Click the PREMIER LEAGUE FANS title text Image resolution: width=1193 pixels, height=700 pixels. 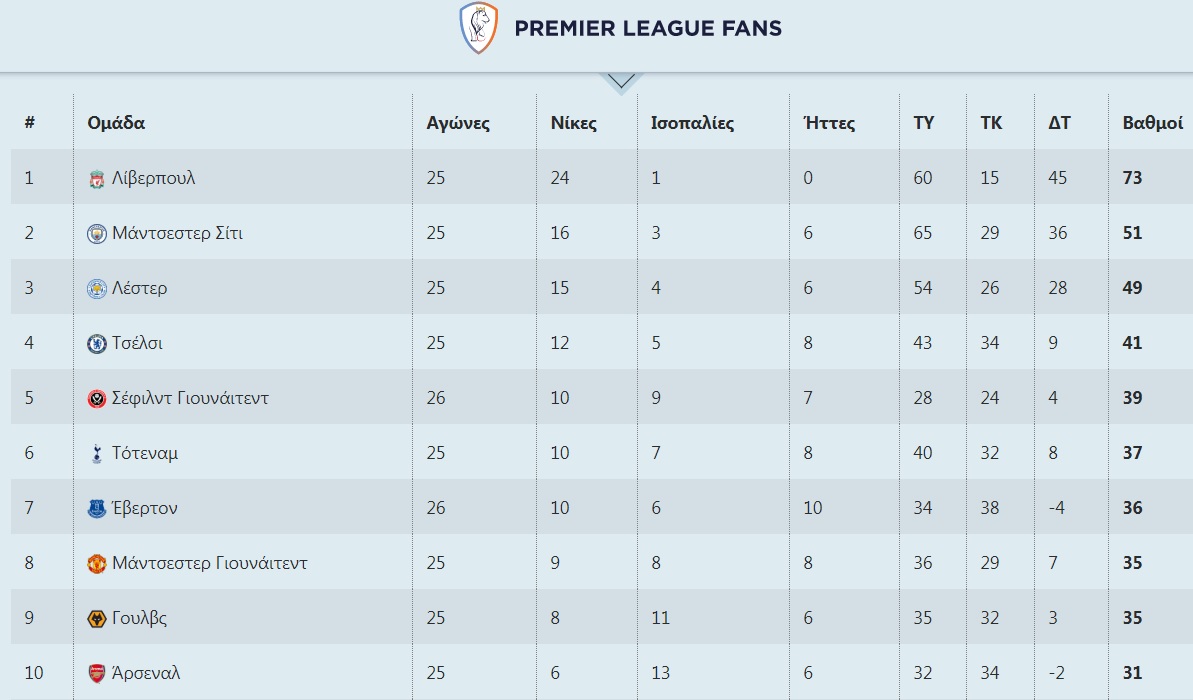click(x=648, y=28)
